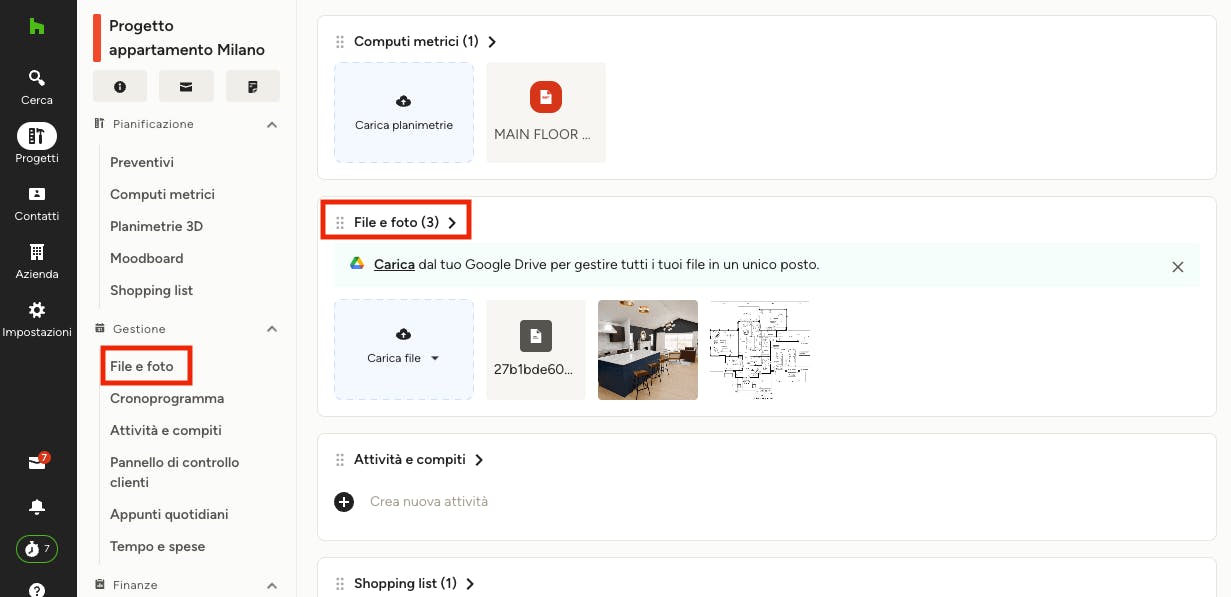Select Cronoprogramma in sidebar menu
Viewport: 1231px width, 597px height.
(x=167, y=398)
